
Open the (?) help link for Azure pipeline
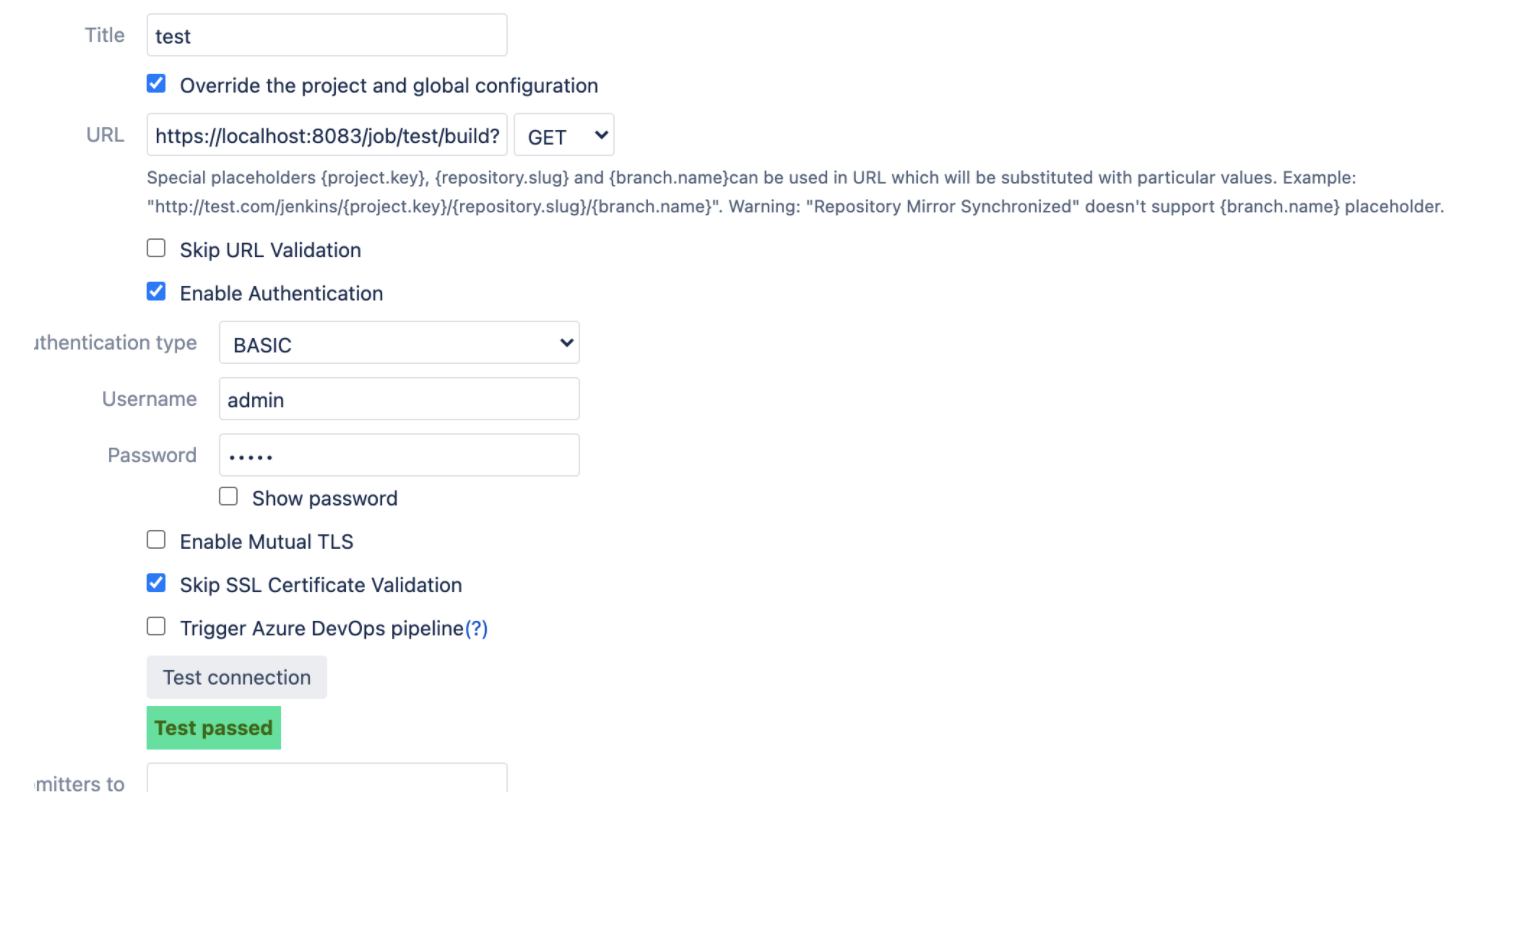coord(476,629)
